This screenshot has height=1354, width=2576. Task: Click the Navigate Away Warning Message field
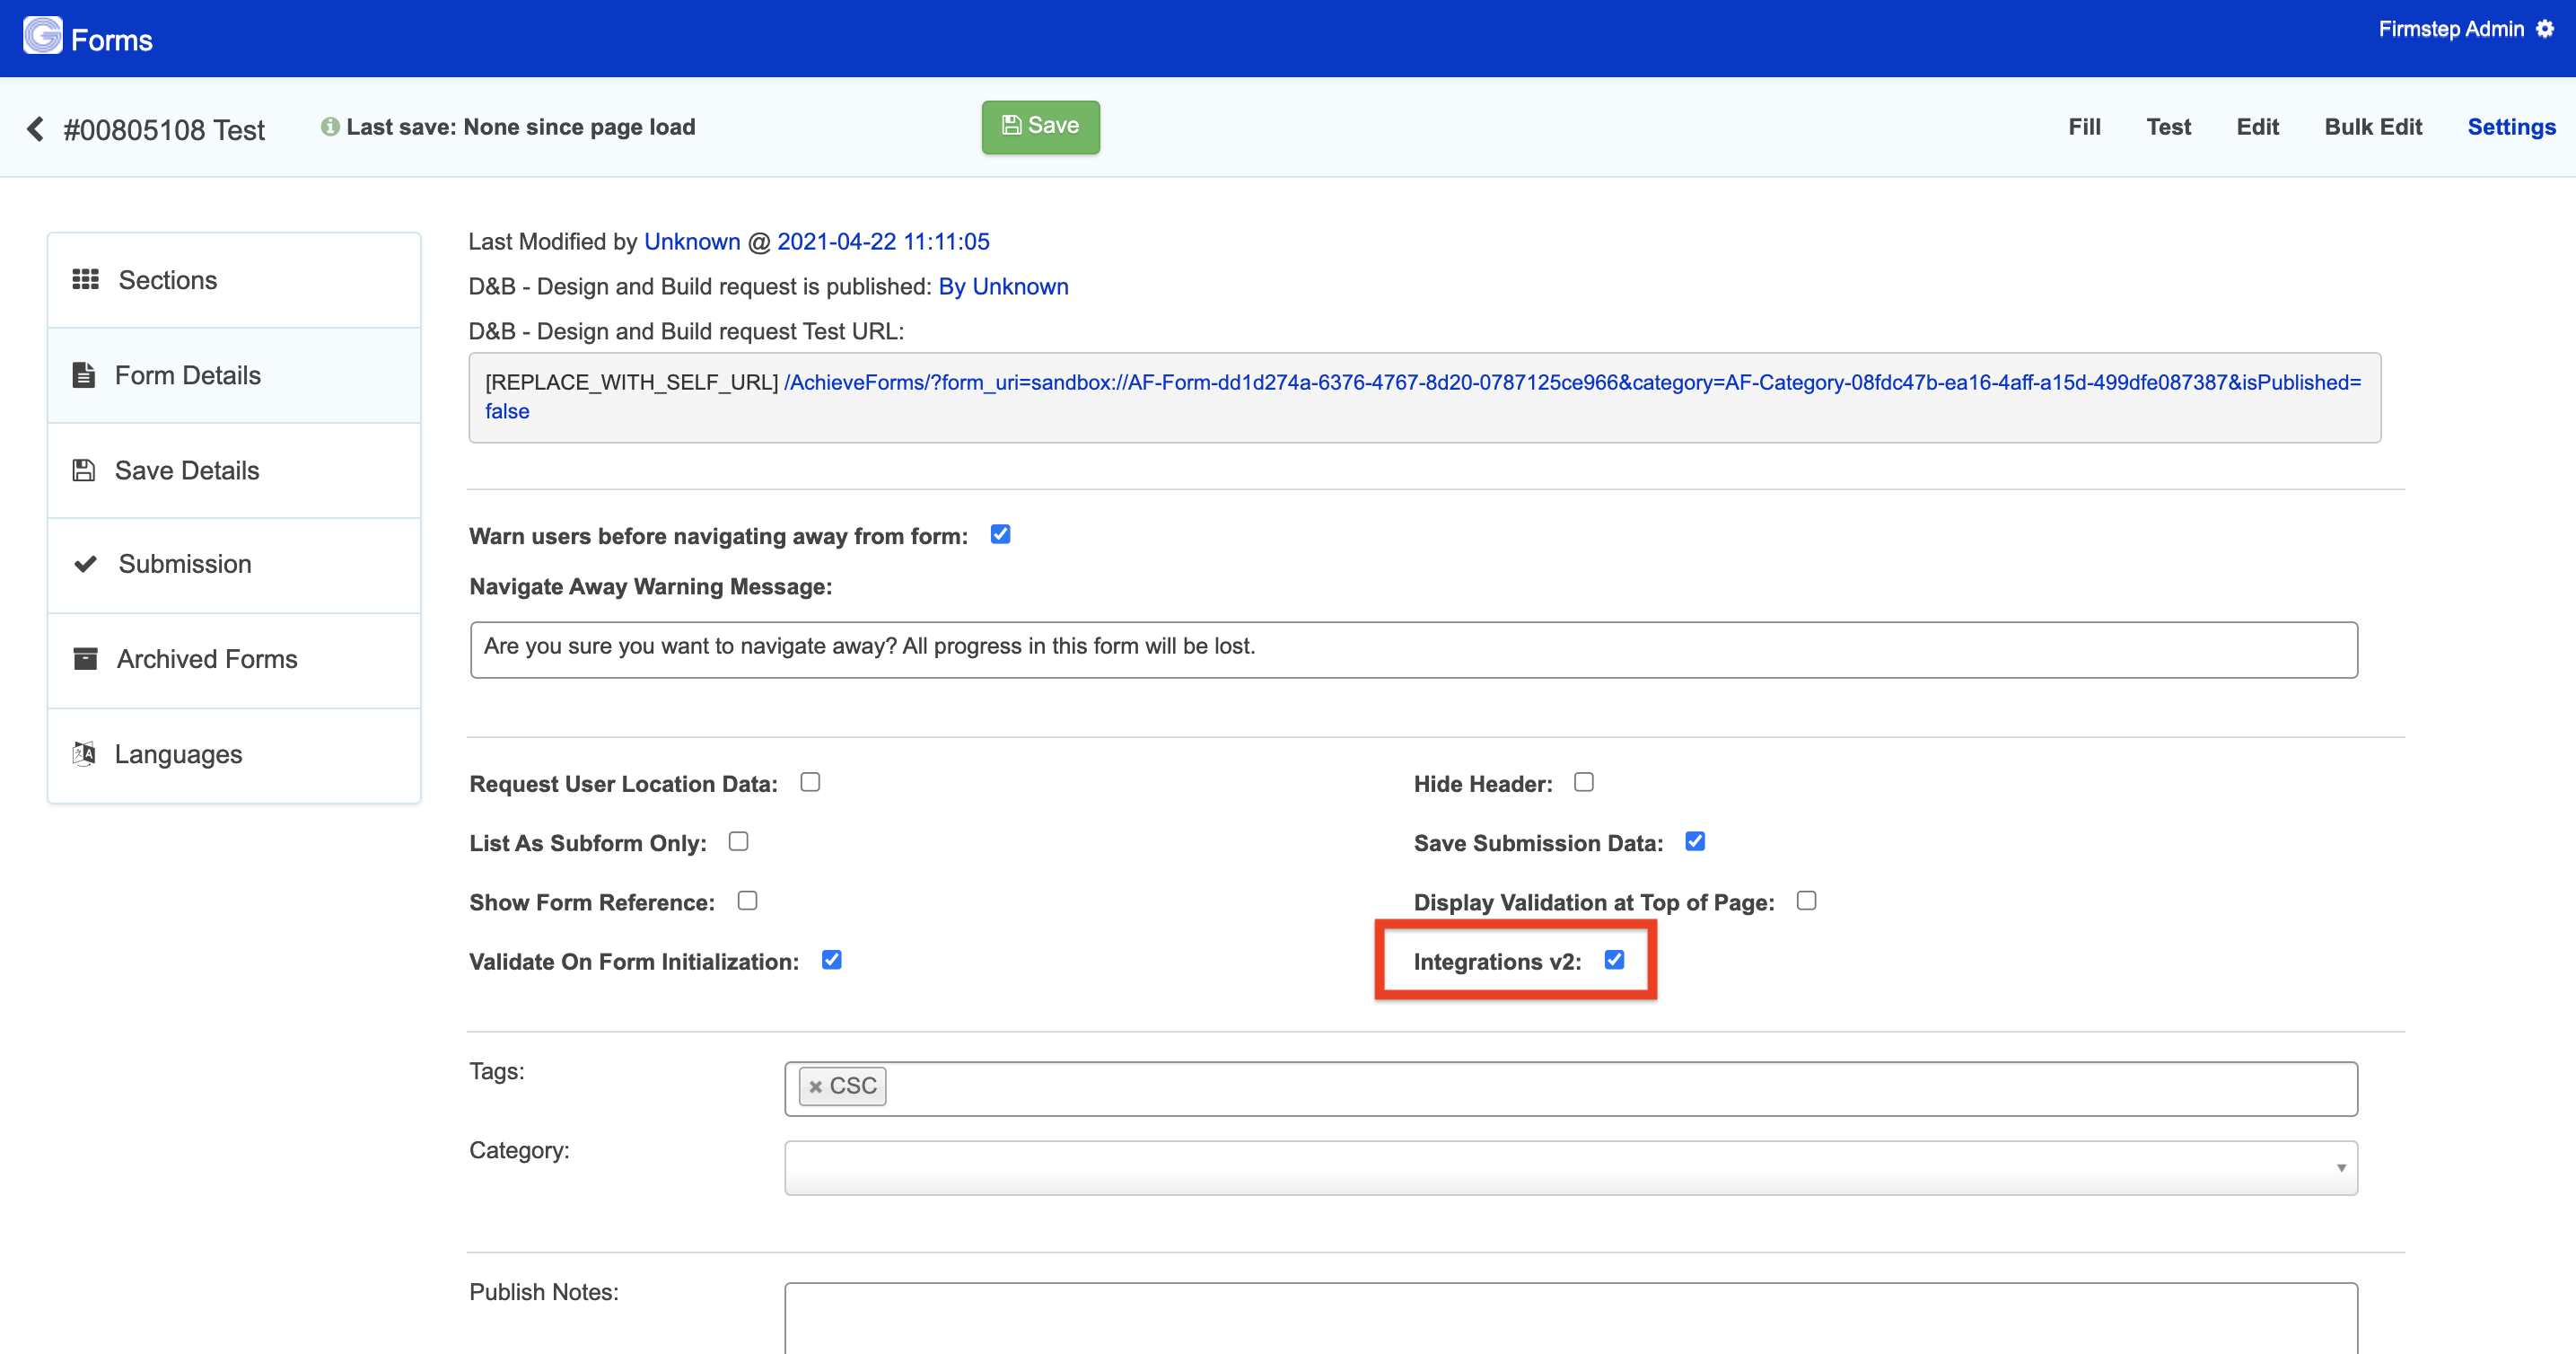(x=1413, y=649)
